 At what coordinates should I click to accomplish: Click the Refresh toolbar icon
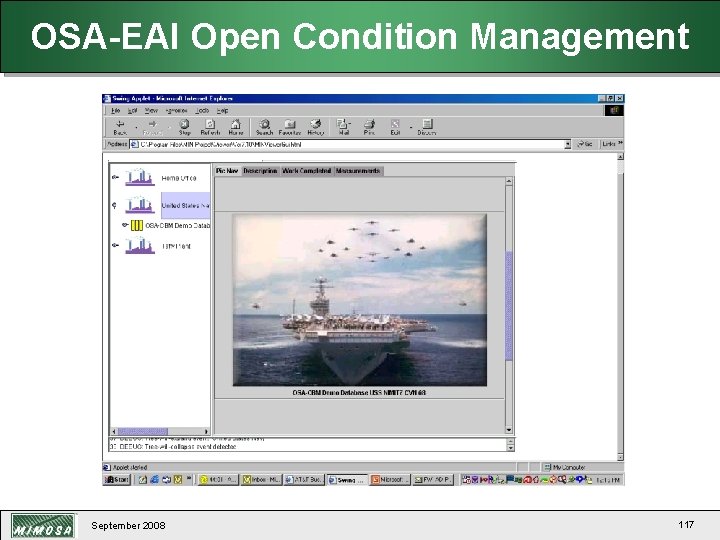tap(210, 124)
